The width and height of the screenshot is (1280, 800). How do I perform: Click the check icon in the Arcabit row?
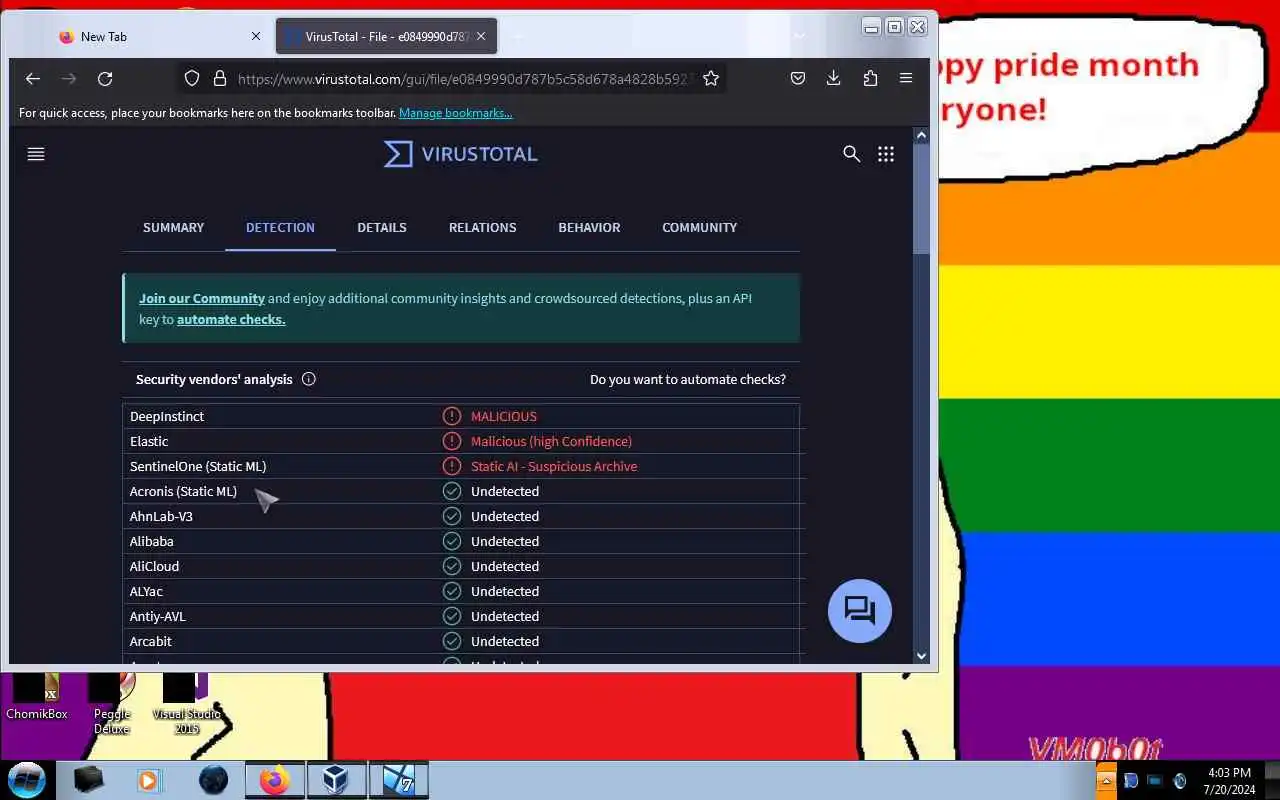pyautogui.click(x=452, y=641)
